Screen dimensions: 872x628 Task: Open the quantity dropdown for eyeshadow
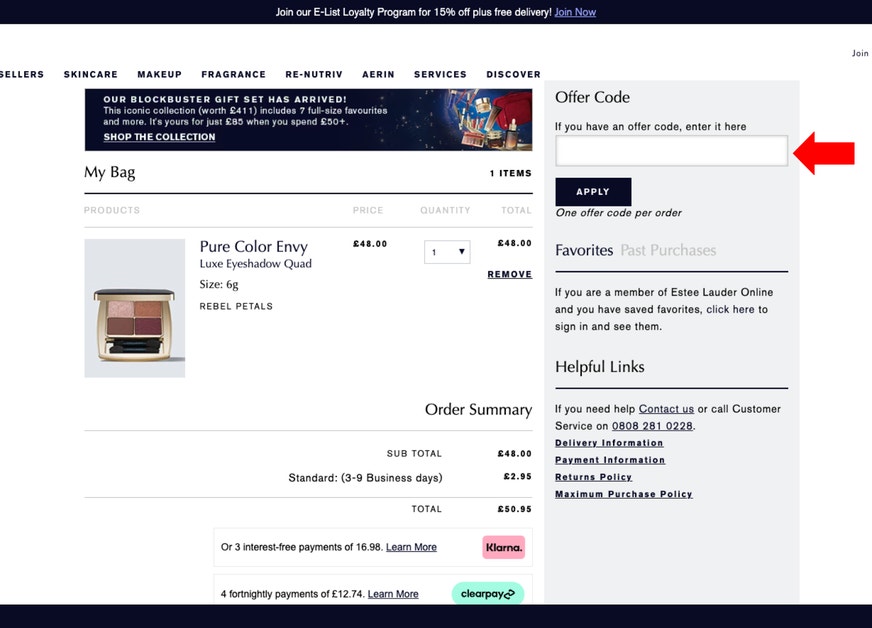tap(447, 252)
